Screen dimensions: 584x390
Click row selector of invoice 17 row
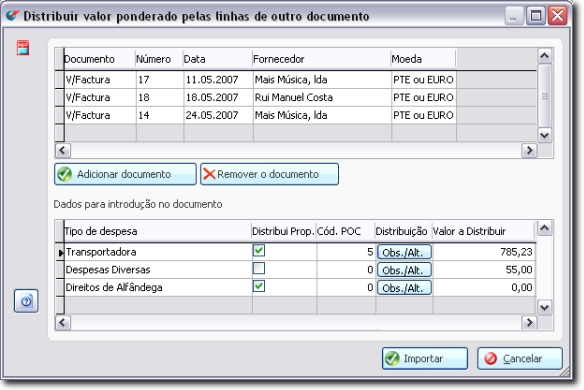tap(60, 79)
